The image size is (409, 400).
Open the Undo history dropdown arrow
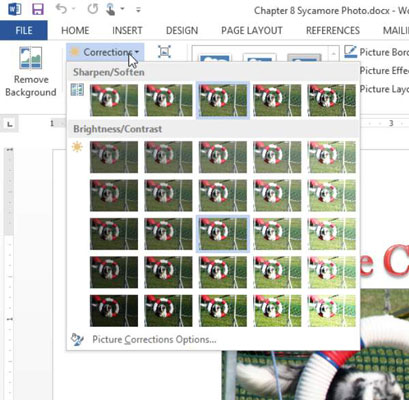coord(73,9)
